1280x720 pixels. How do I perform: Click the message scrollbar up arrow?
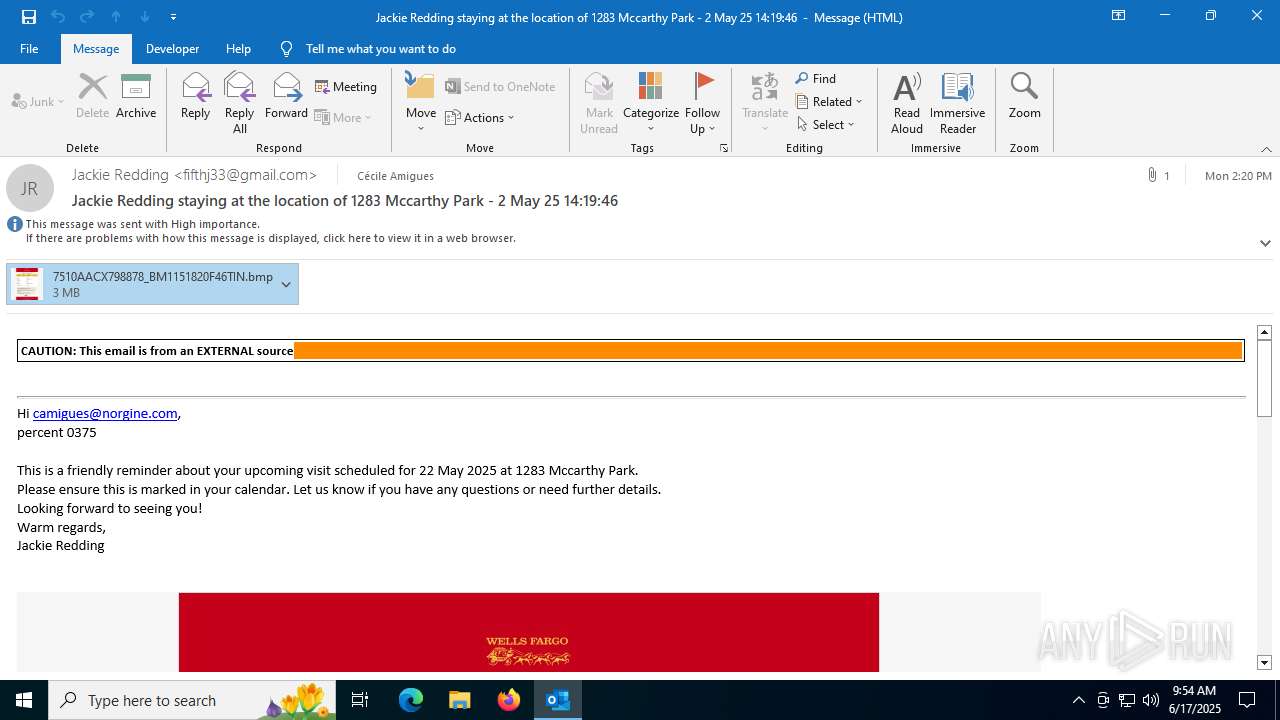(1264, 332)
